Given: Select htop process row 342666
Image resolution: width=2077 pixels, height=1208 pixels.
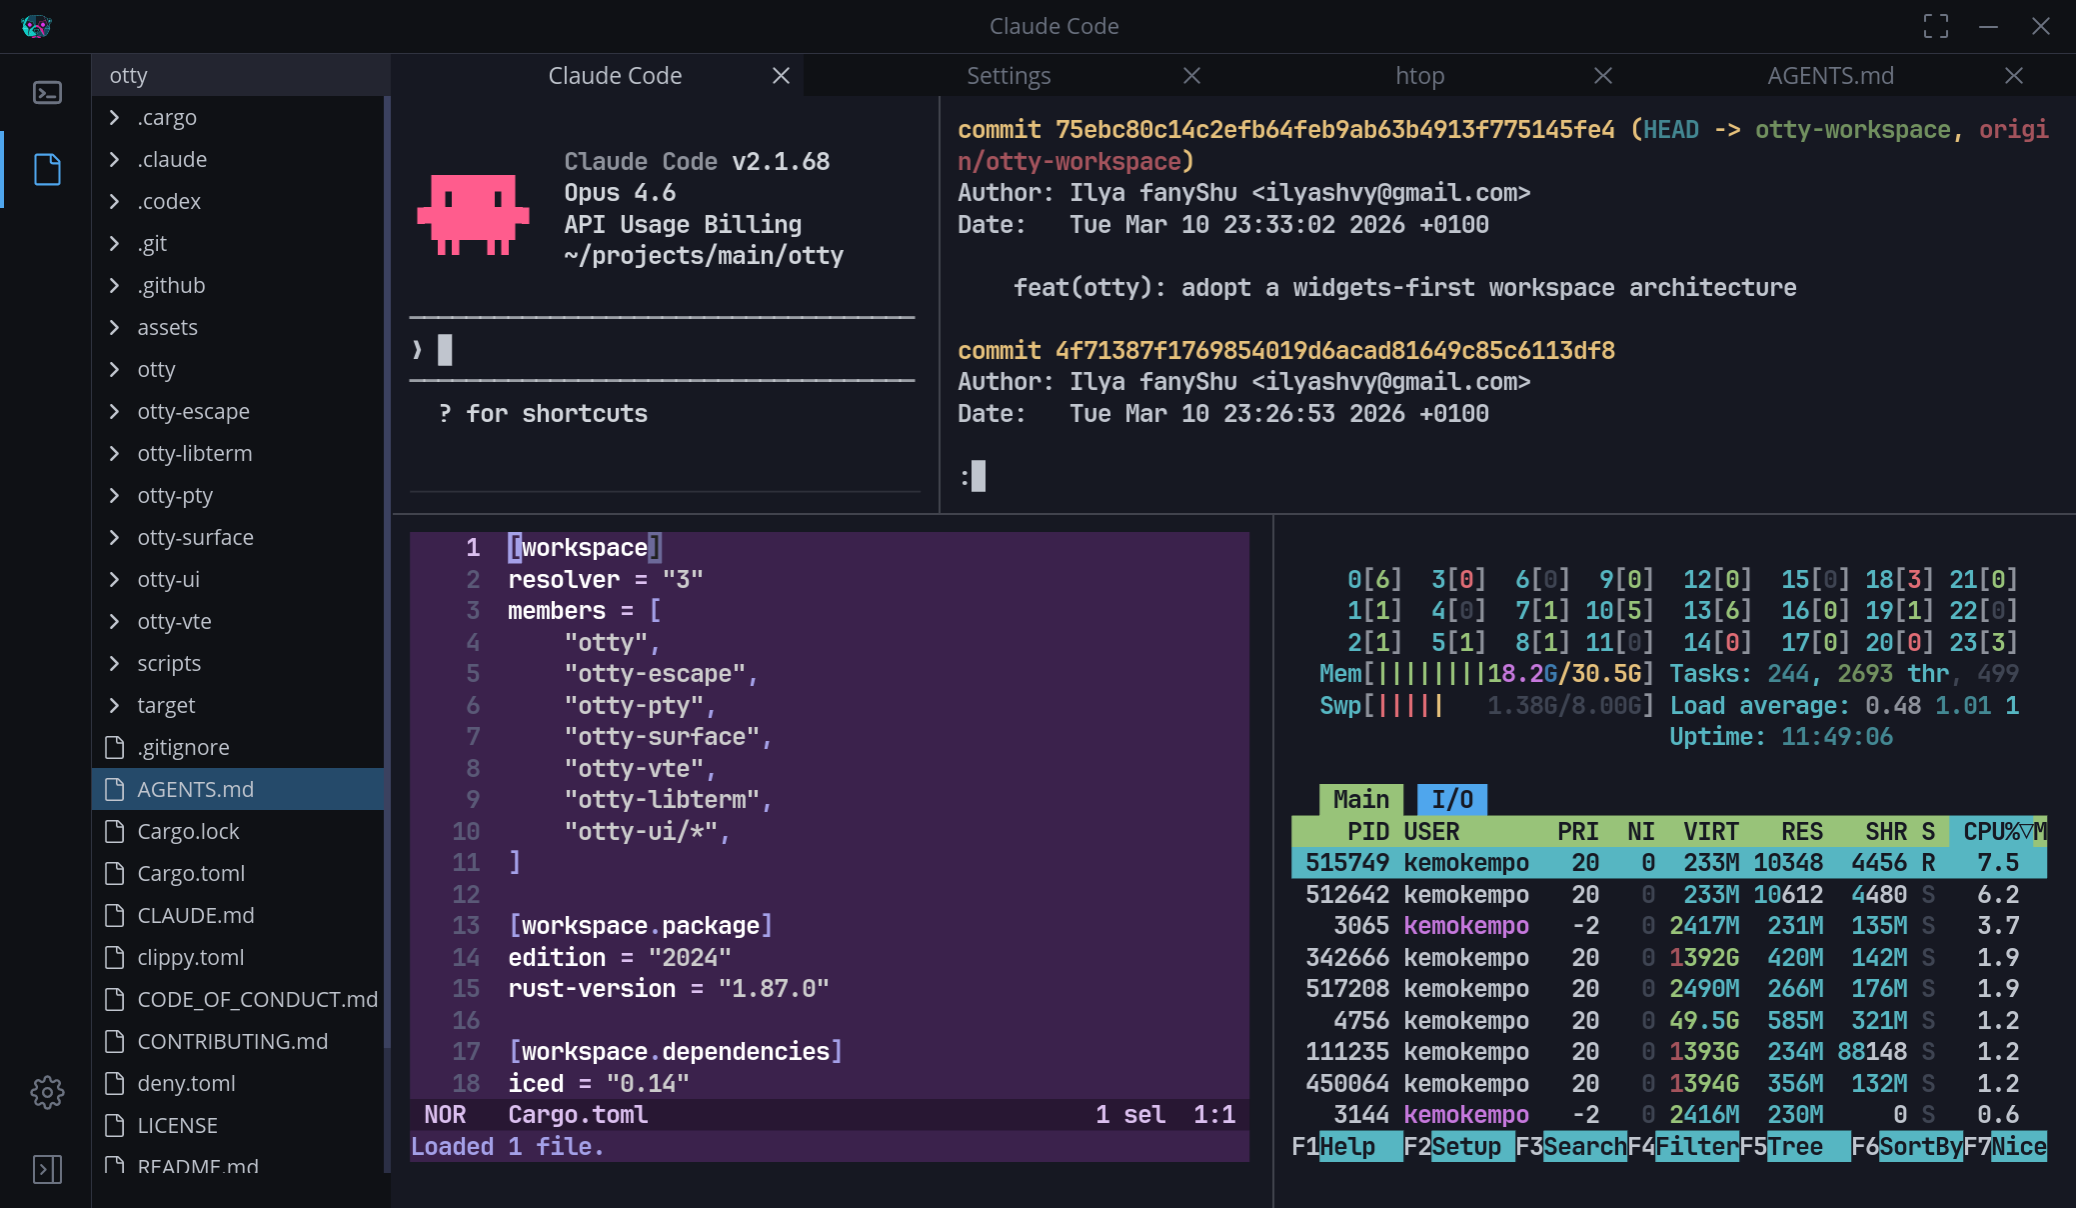Looking at the screenshot, I should click(x=1669, y=957).
